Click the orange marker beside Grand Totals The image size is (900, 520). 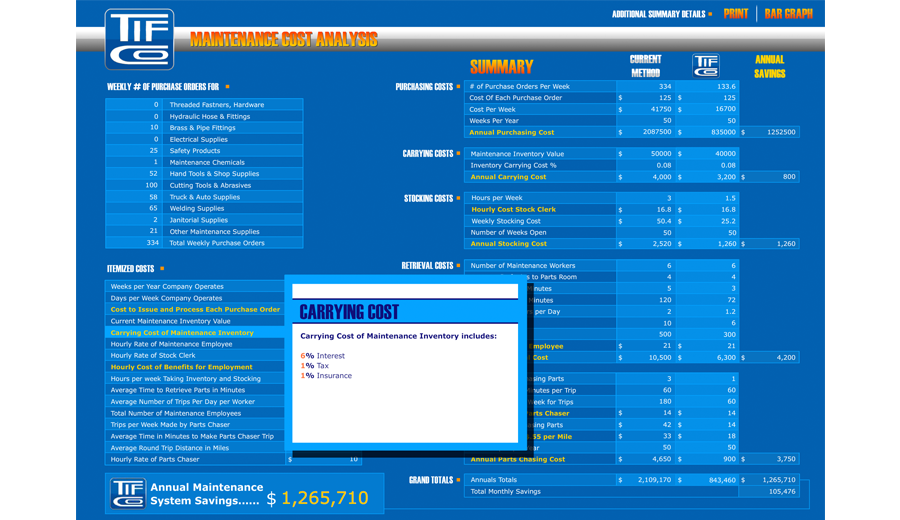tap(459, 480)
